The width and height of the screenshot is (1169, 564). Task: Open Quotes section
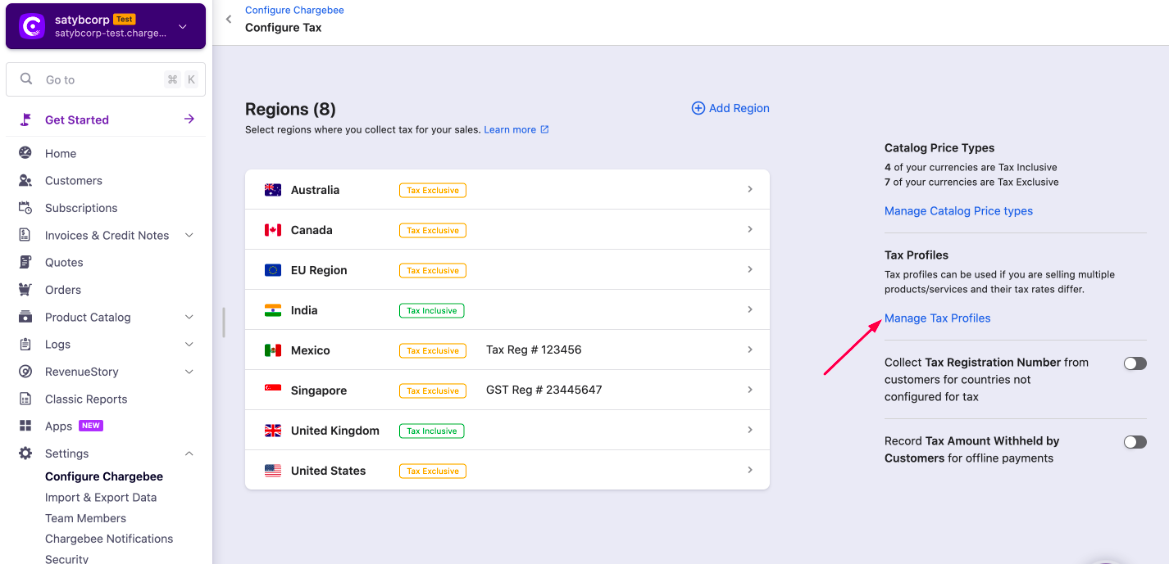[64, 262]
